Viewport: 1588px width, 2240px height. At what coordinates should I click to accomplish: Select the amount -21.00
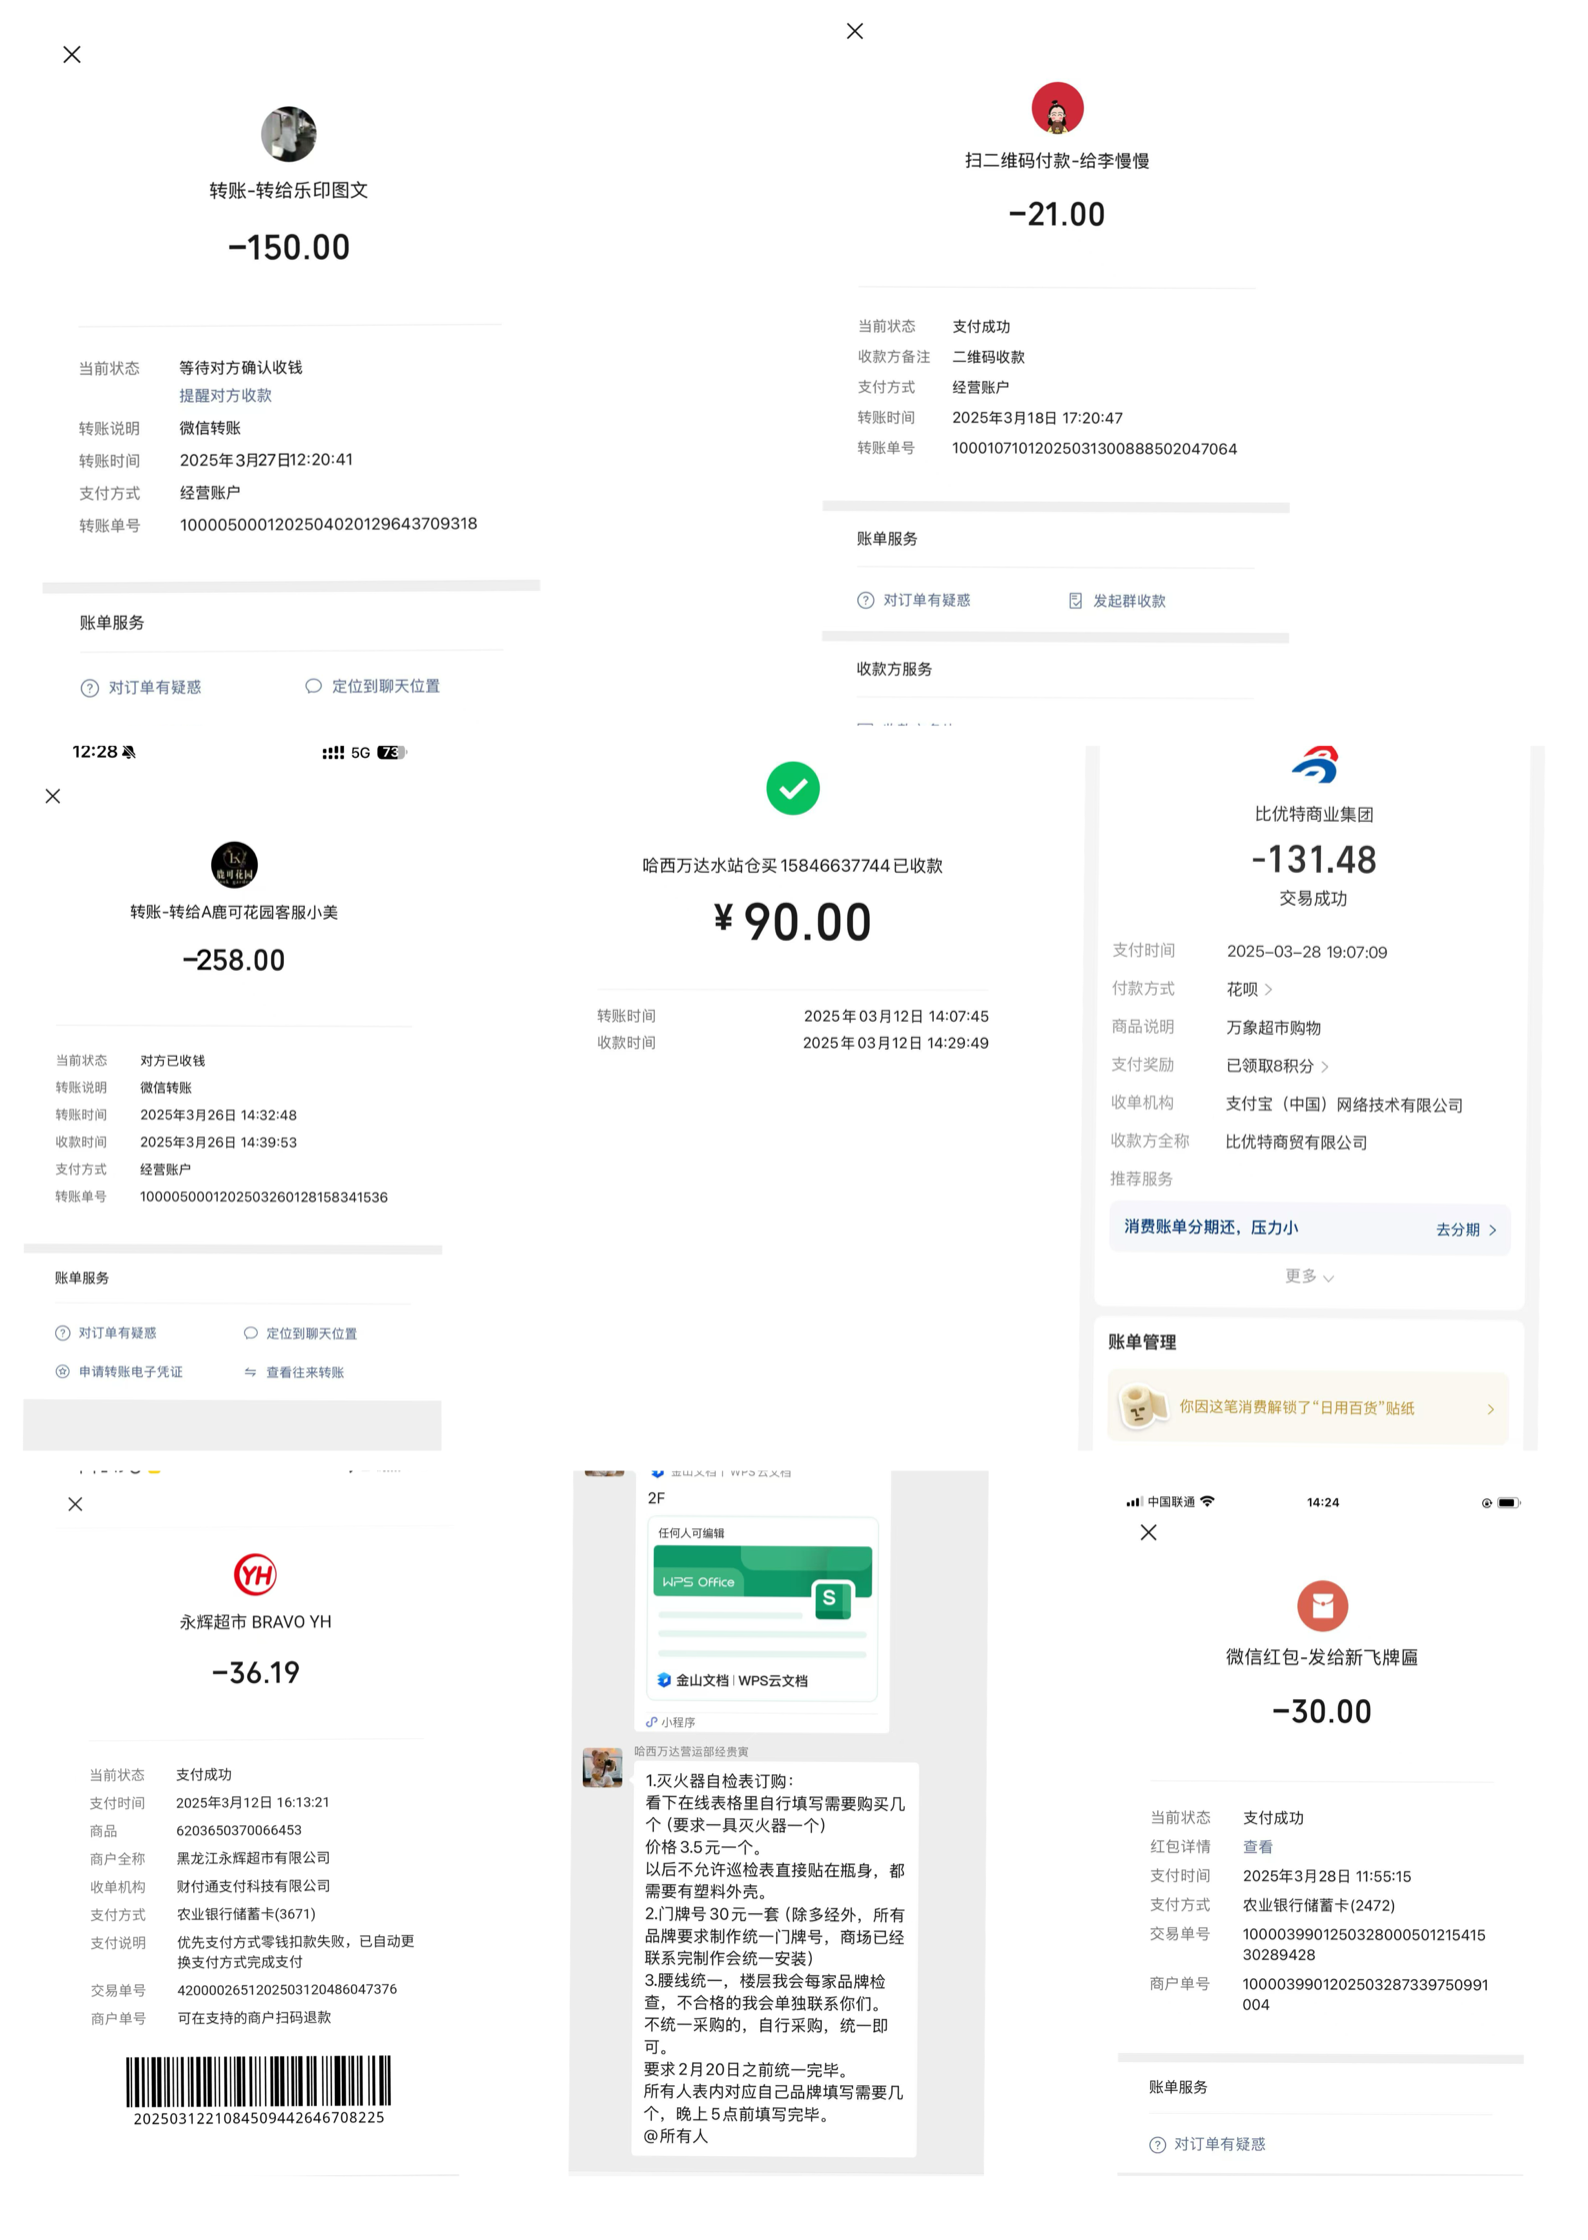(x=1057, y=214)
